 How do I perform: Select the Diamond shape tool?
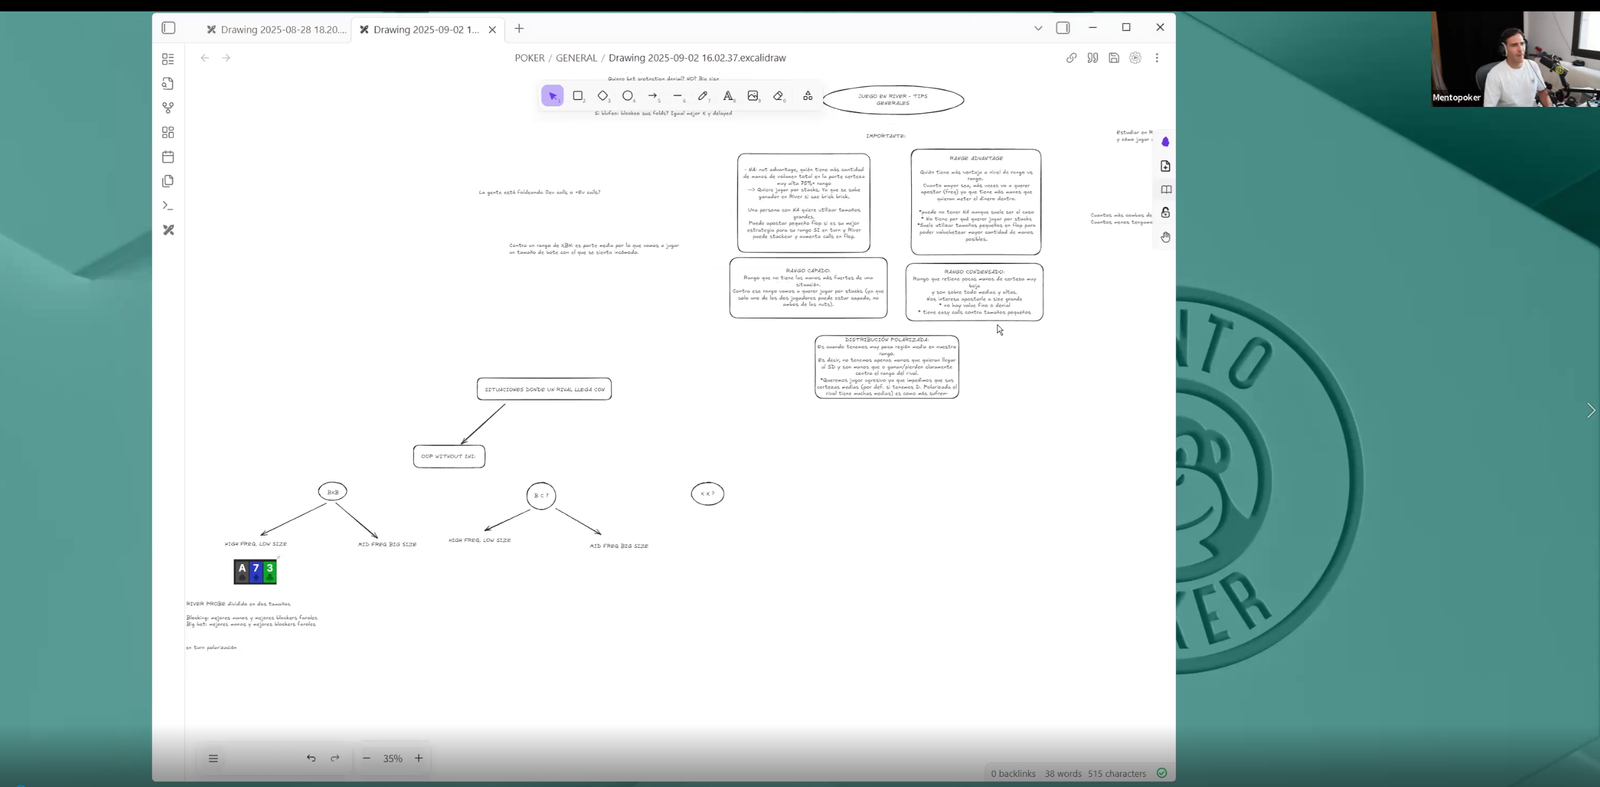click(603, 96)
